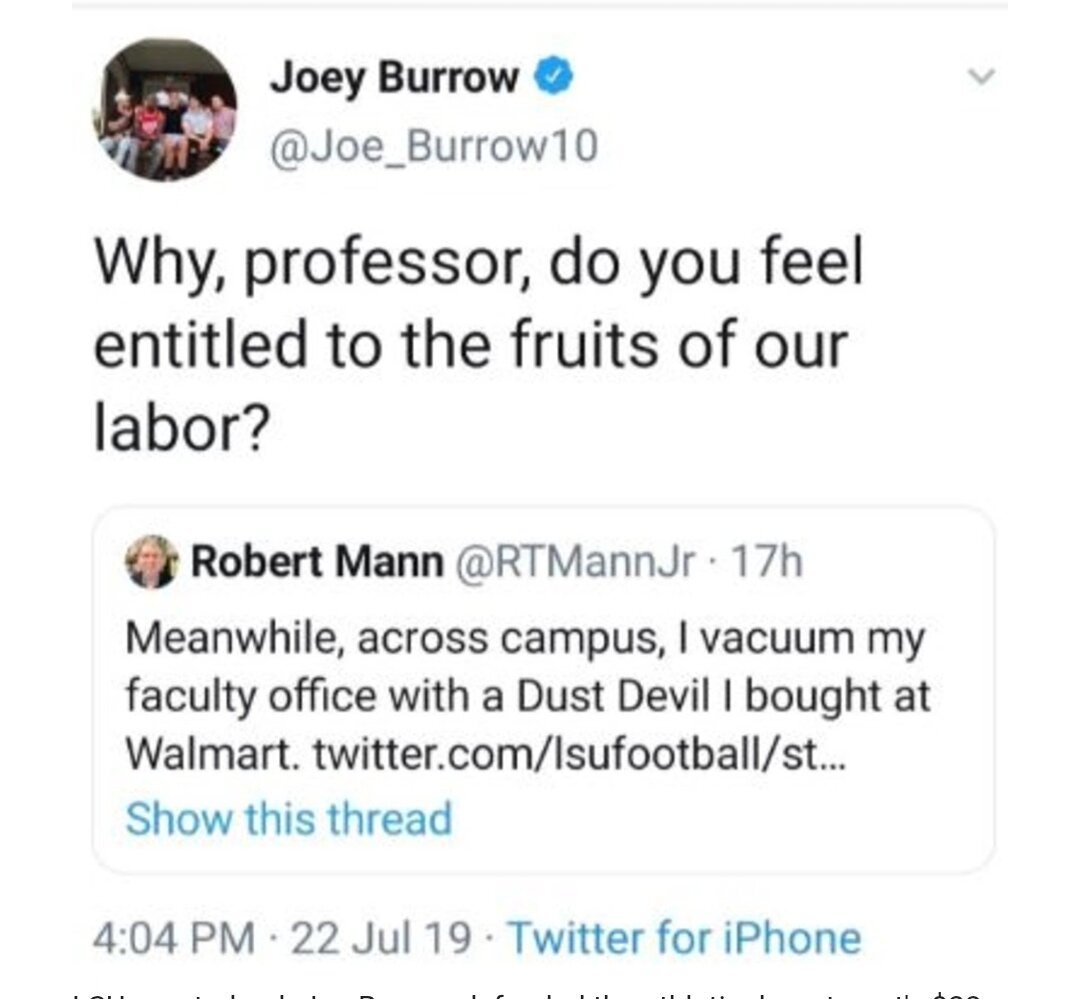The height and width of the screenshot is (999, 1080).
Task: Click the @Joe_Burrow10 handle
Action: tap(434, 147)
